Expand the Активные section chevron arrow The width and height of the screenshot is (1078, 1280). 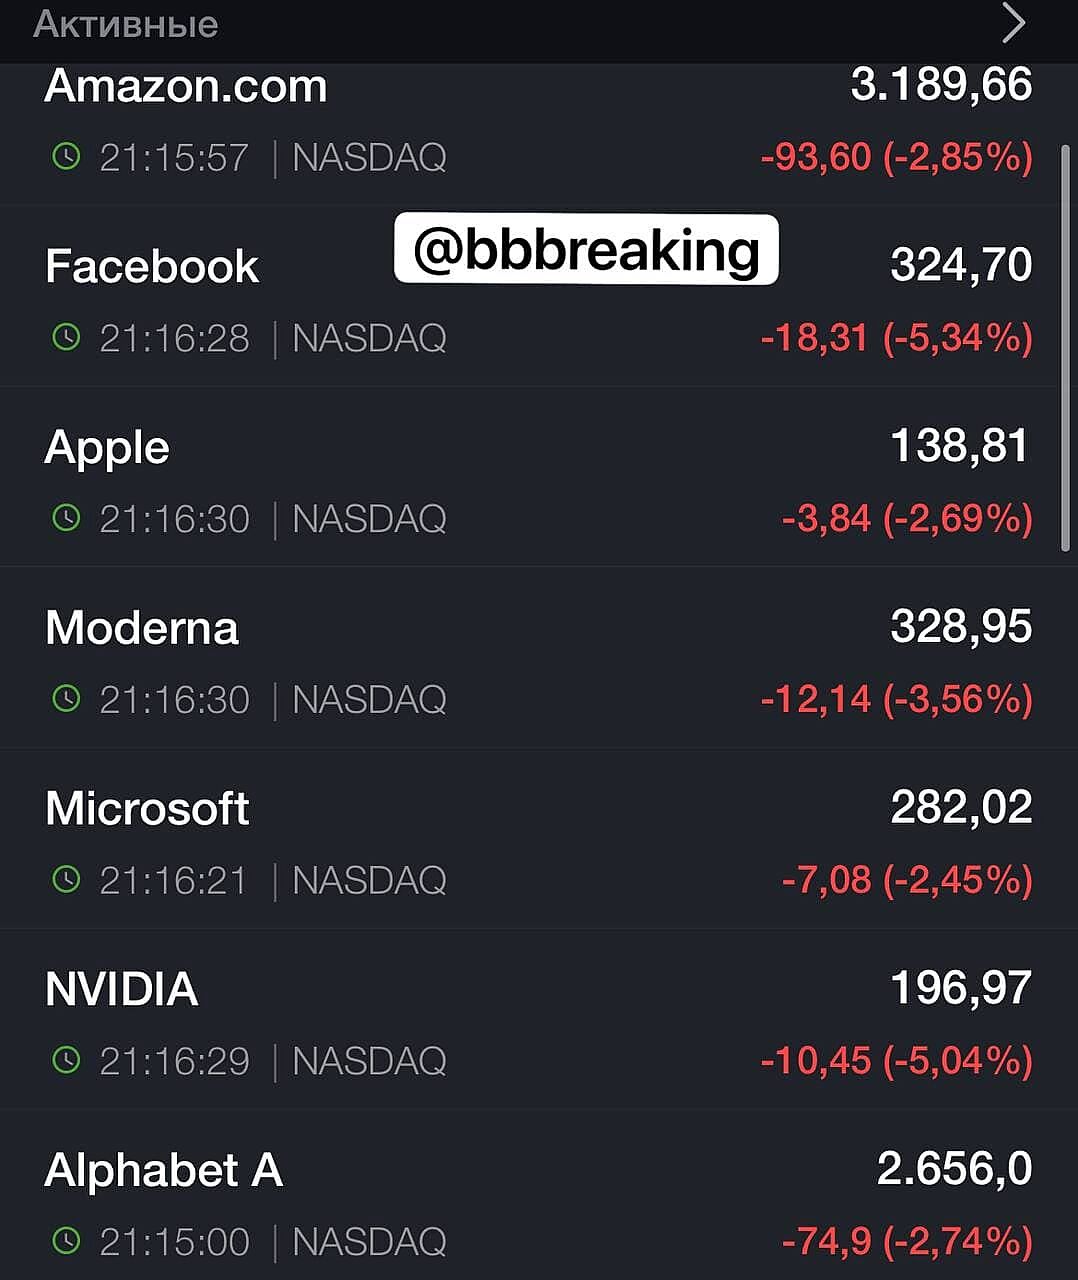point(1013,24)
